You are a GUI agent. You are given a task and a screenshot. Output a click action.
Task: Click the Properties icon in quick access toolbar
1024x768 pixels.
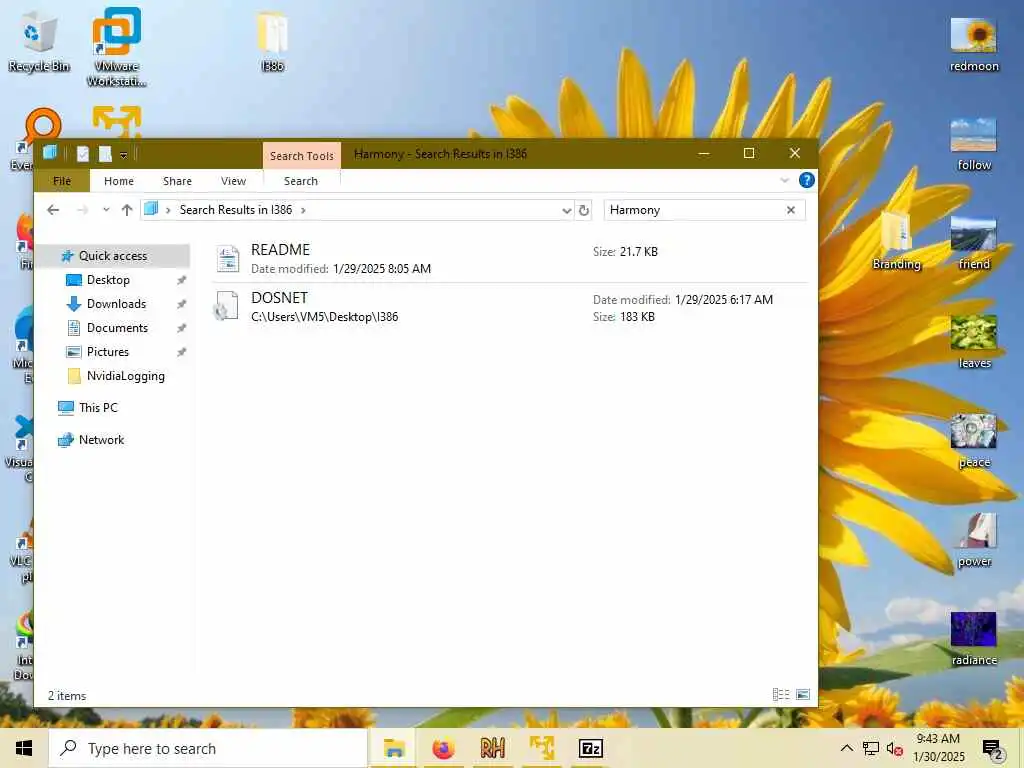(x=83, y=153)
